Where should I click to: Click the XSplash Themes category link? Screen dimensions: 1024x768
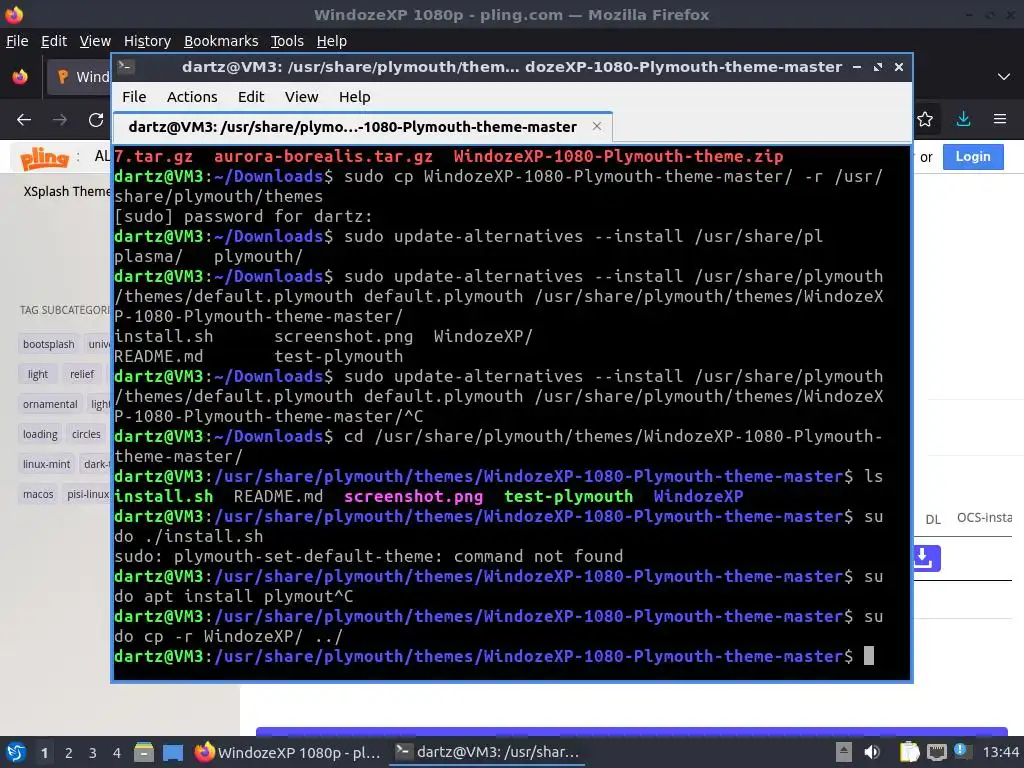pos(67,191)
